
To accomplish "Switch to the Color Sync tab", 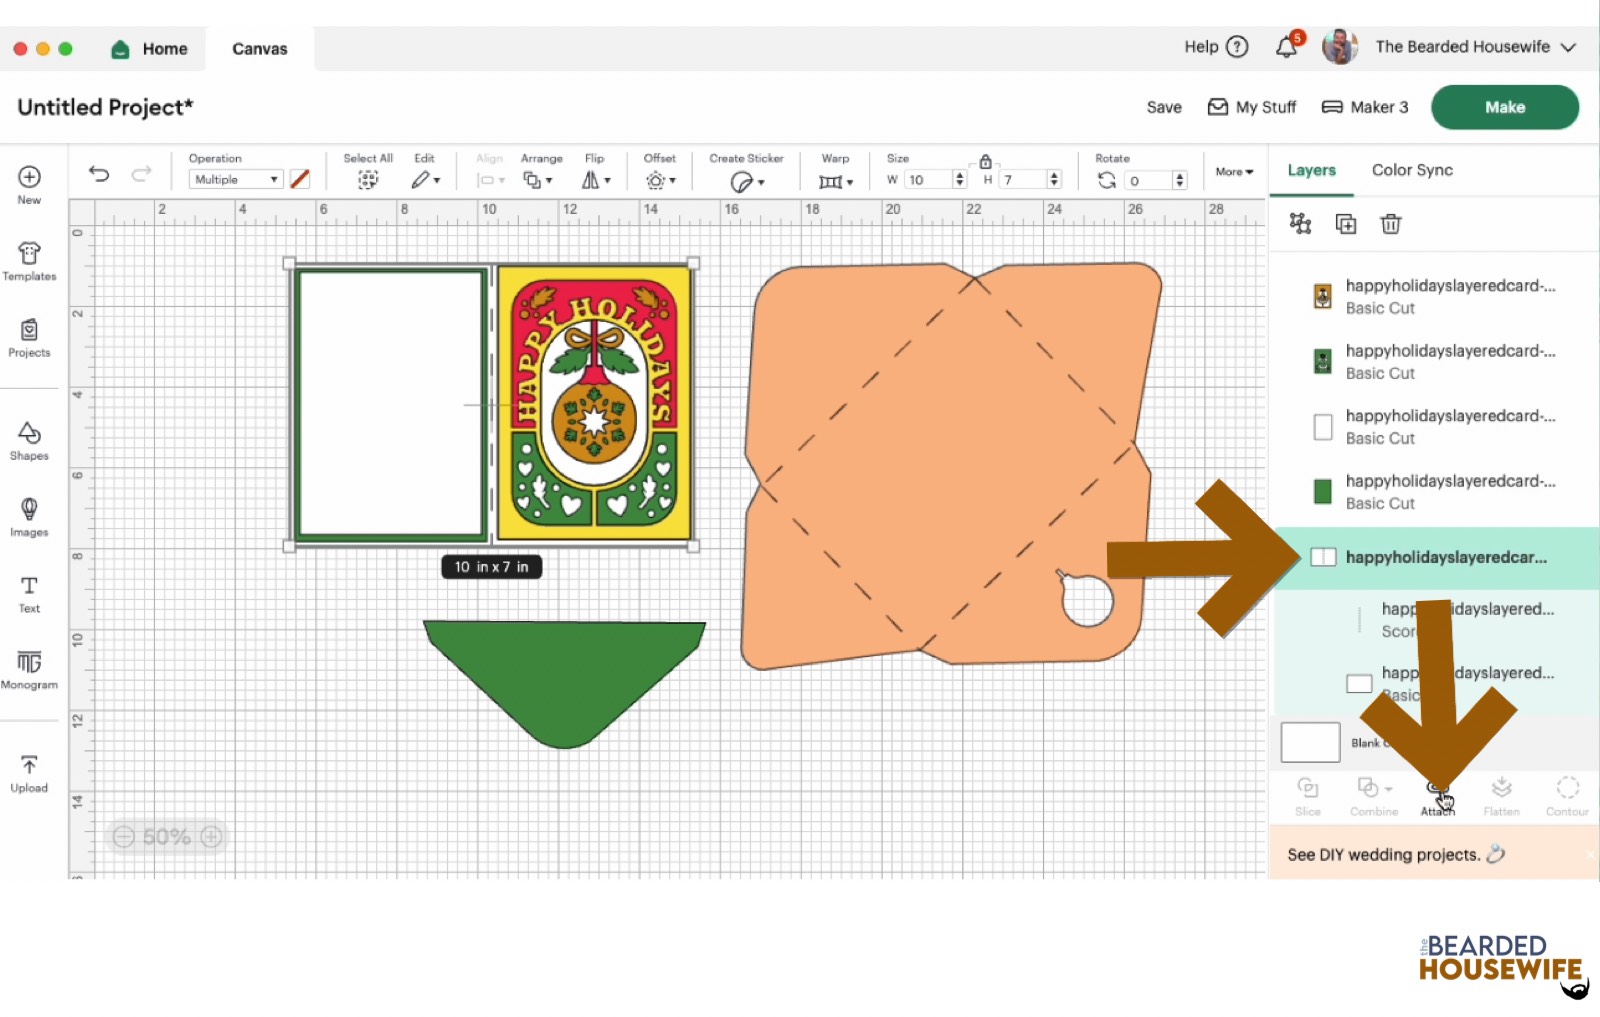I will tap(1412, 170).
